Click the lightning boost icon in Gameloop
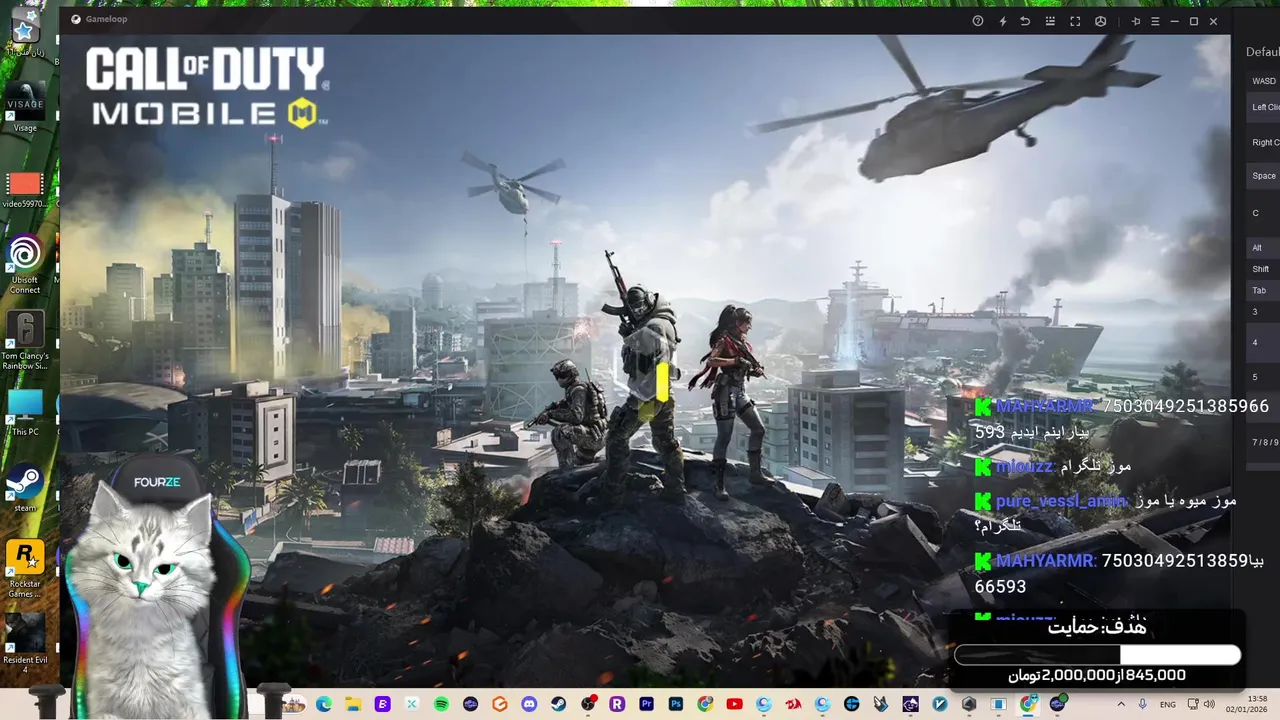Viewport: 1280px width, 720px height. click(x=1003, y=21)
